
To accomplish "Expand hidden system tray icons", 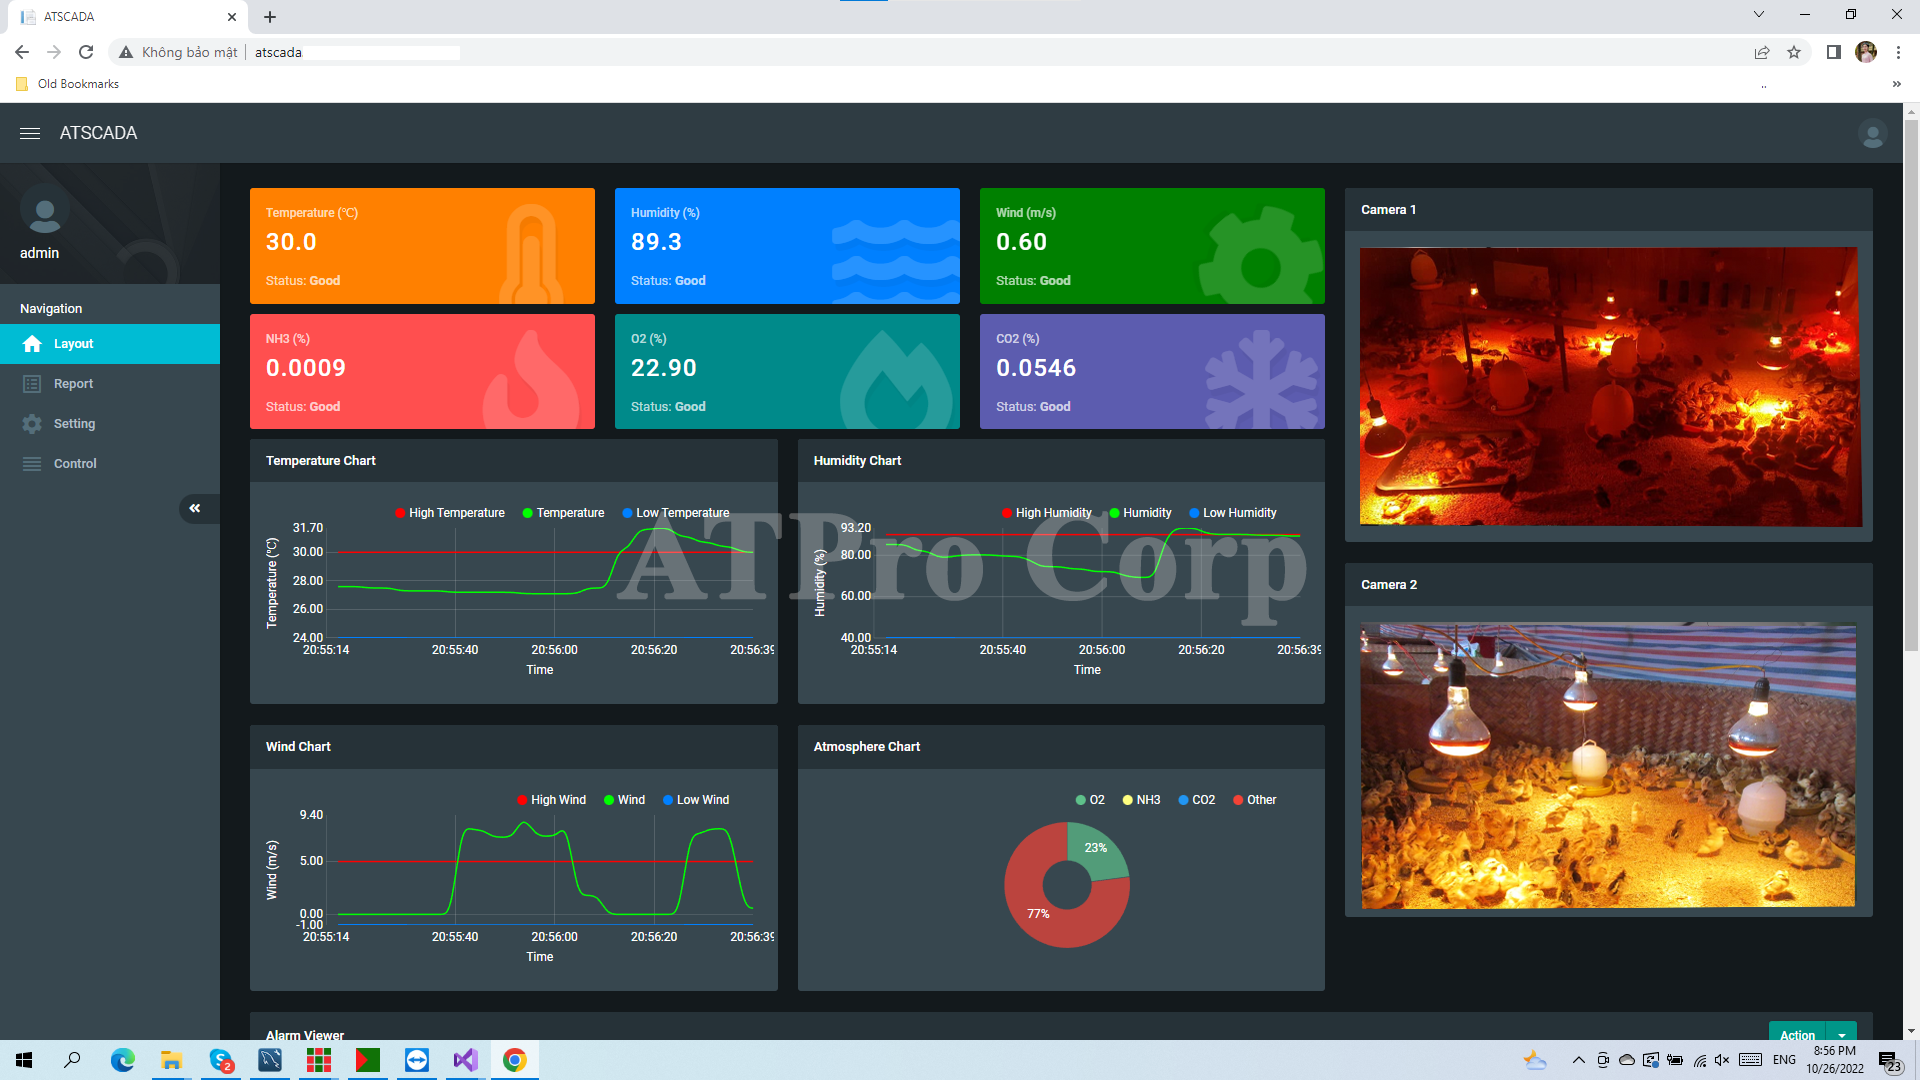I will (x=1578, y=1060).
